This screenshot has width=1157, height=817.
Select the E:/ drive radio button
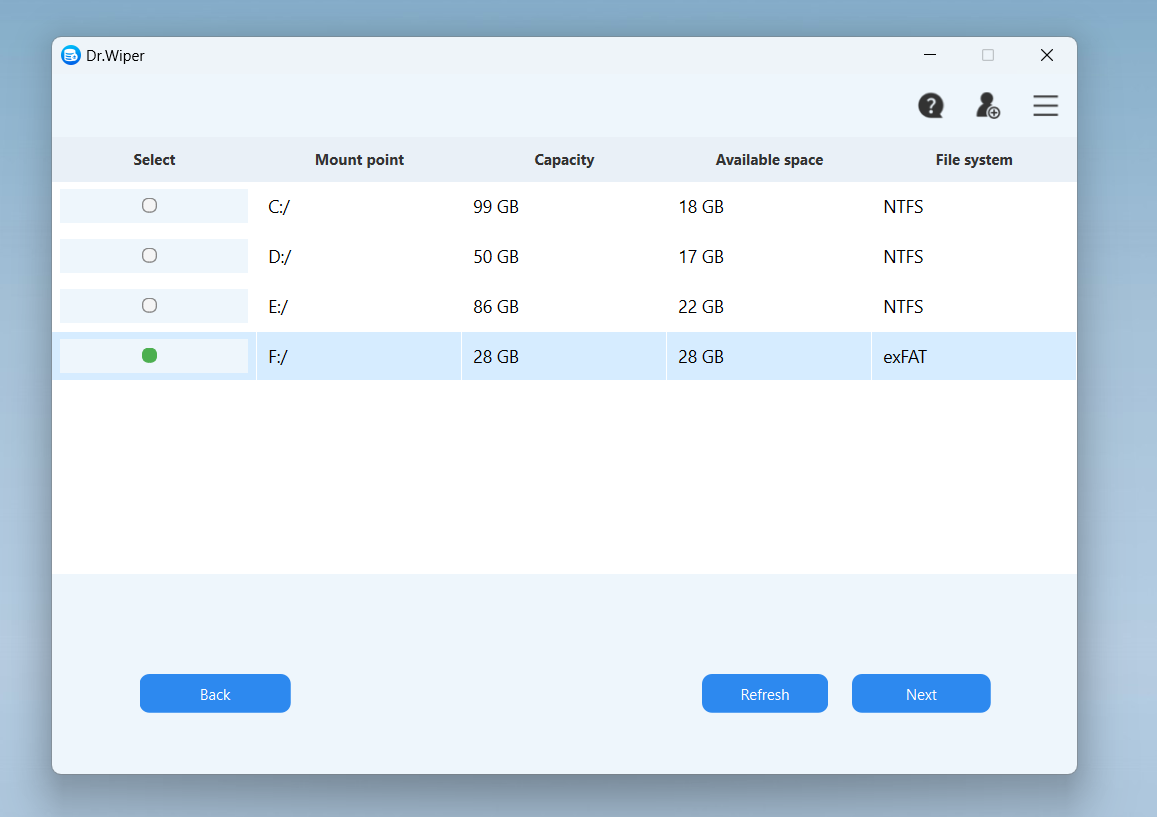pos(150,306)
